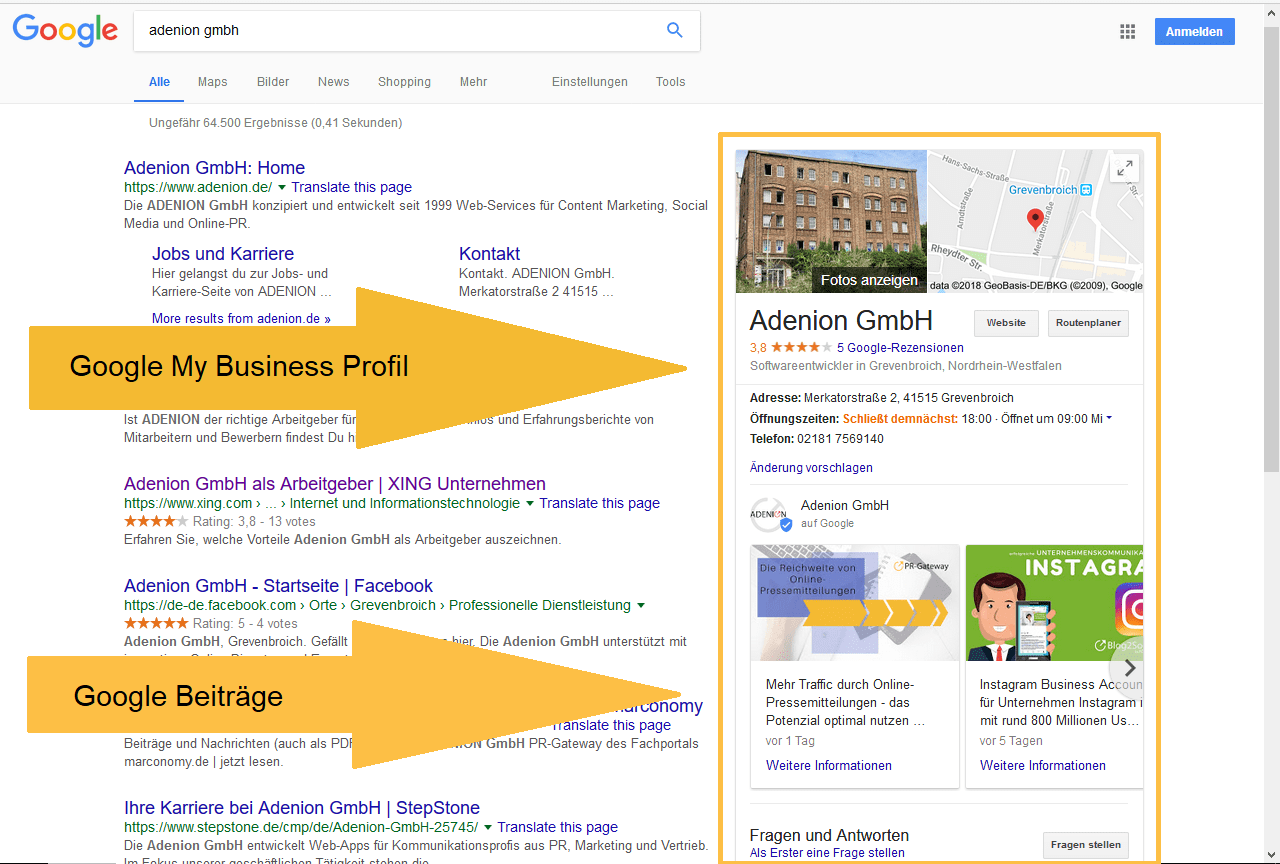Click the red map location pin

(x=1035, y=219)
